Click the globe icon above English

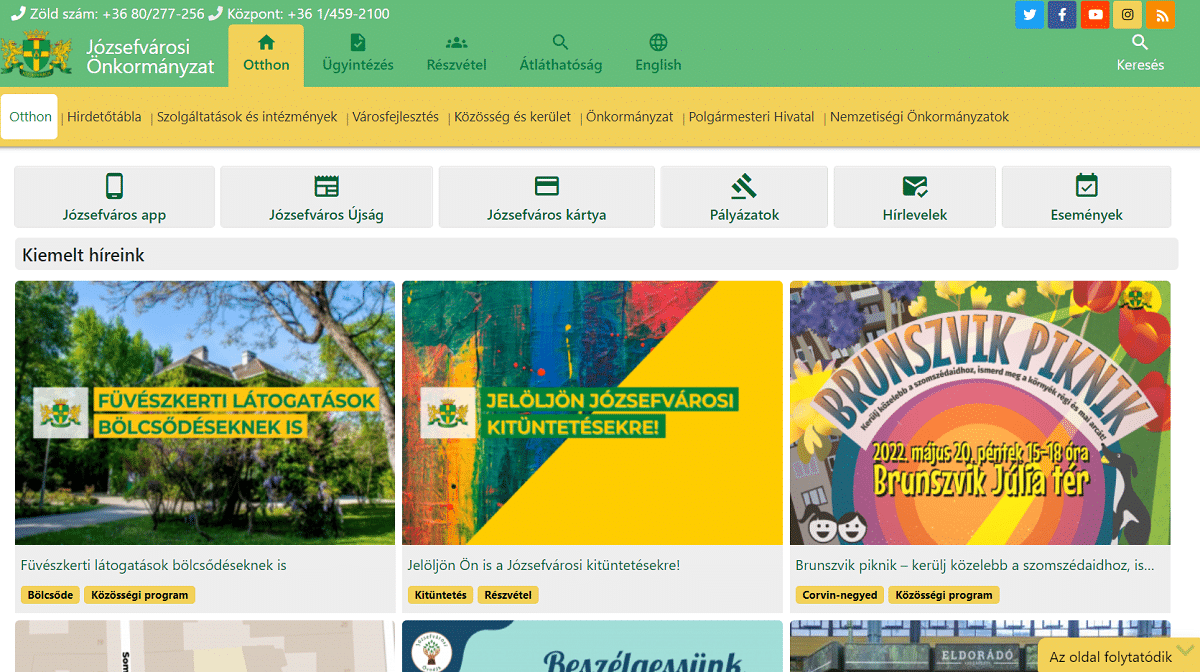[658, 42]
